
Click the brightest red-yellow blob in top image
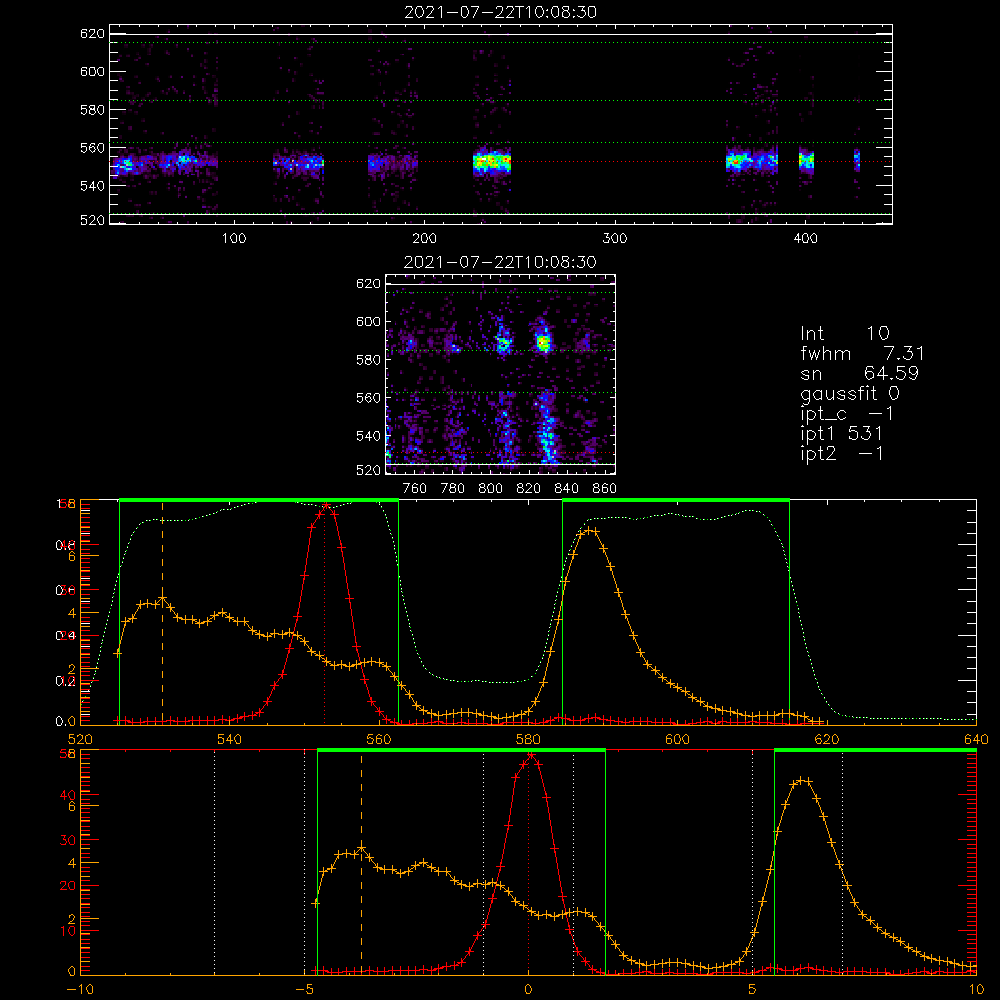[x=492, y=162]
